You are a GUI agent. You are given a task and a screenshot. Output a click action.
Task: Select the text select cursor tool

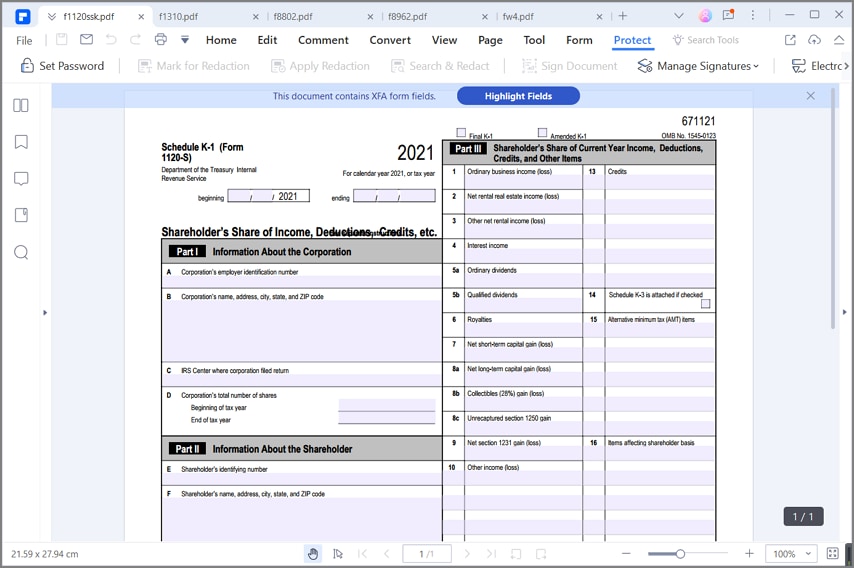(x=338, y=554)
